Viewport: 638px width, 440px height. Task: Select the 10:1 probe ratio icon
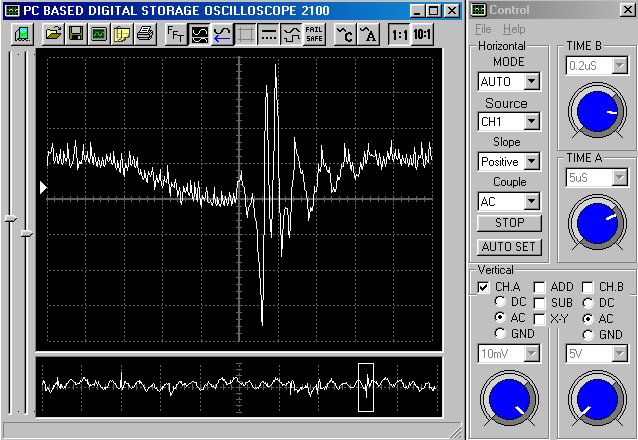[422, 33]
